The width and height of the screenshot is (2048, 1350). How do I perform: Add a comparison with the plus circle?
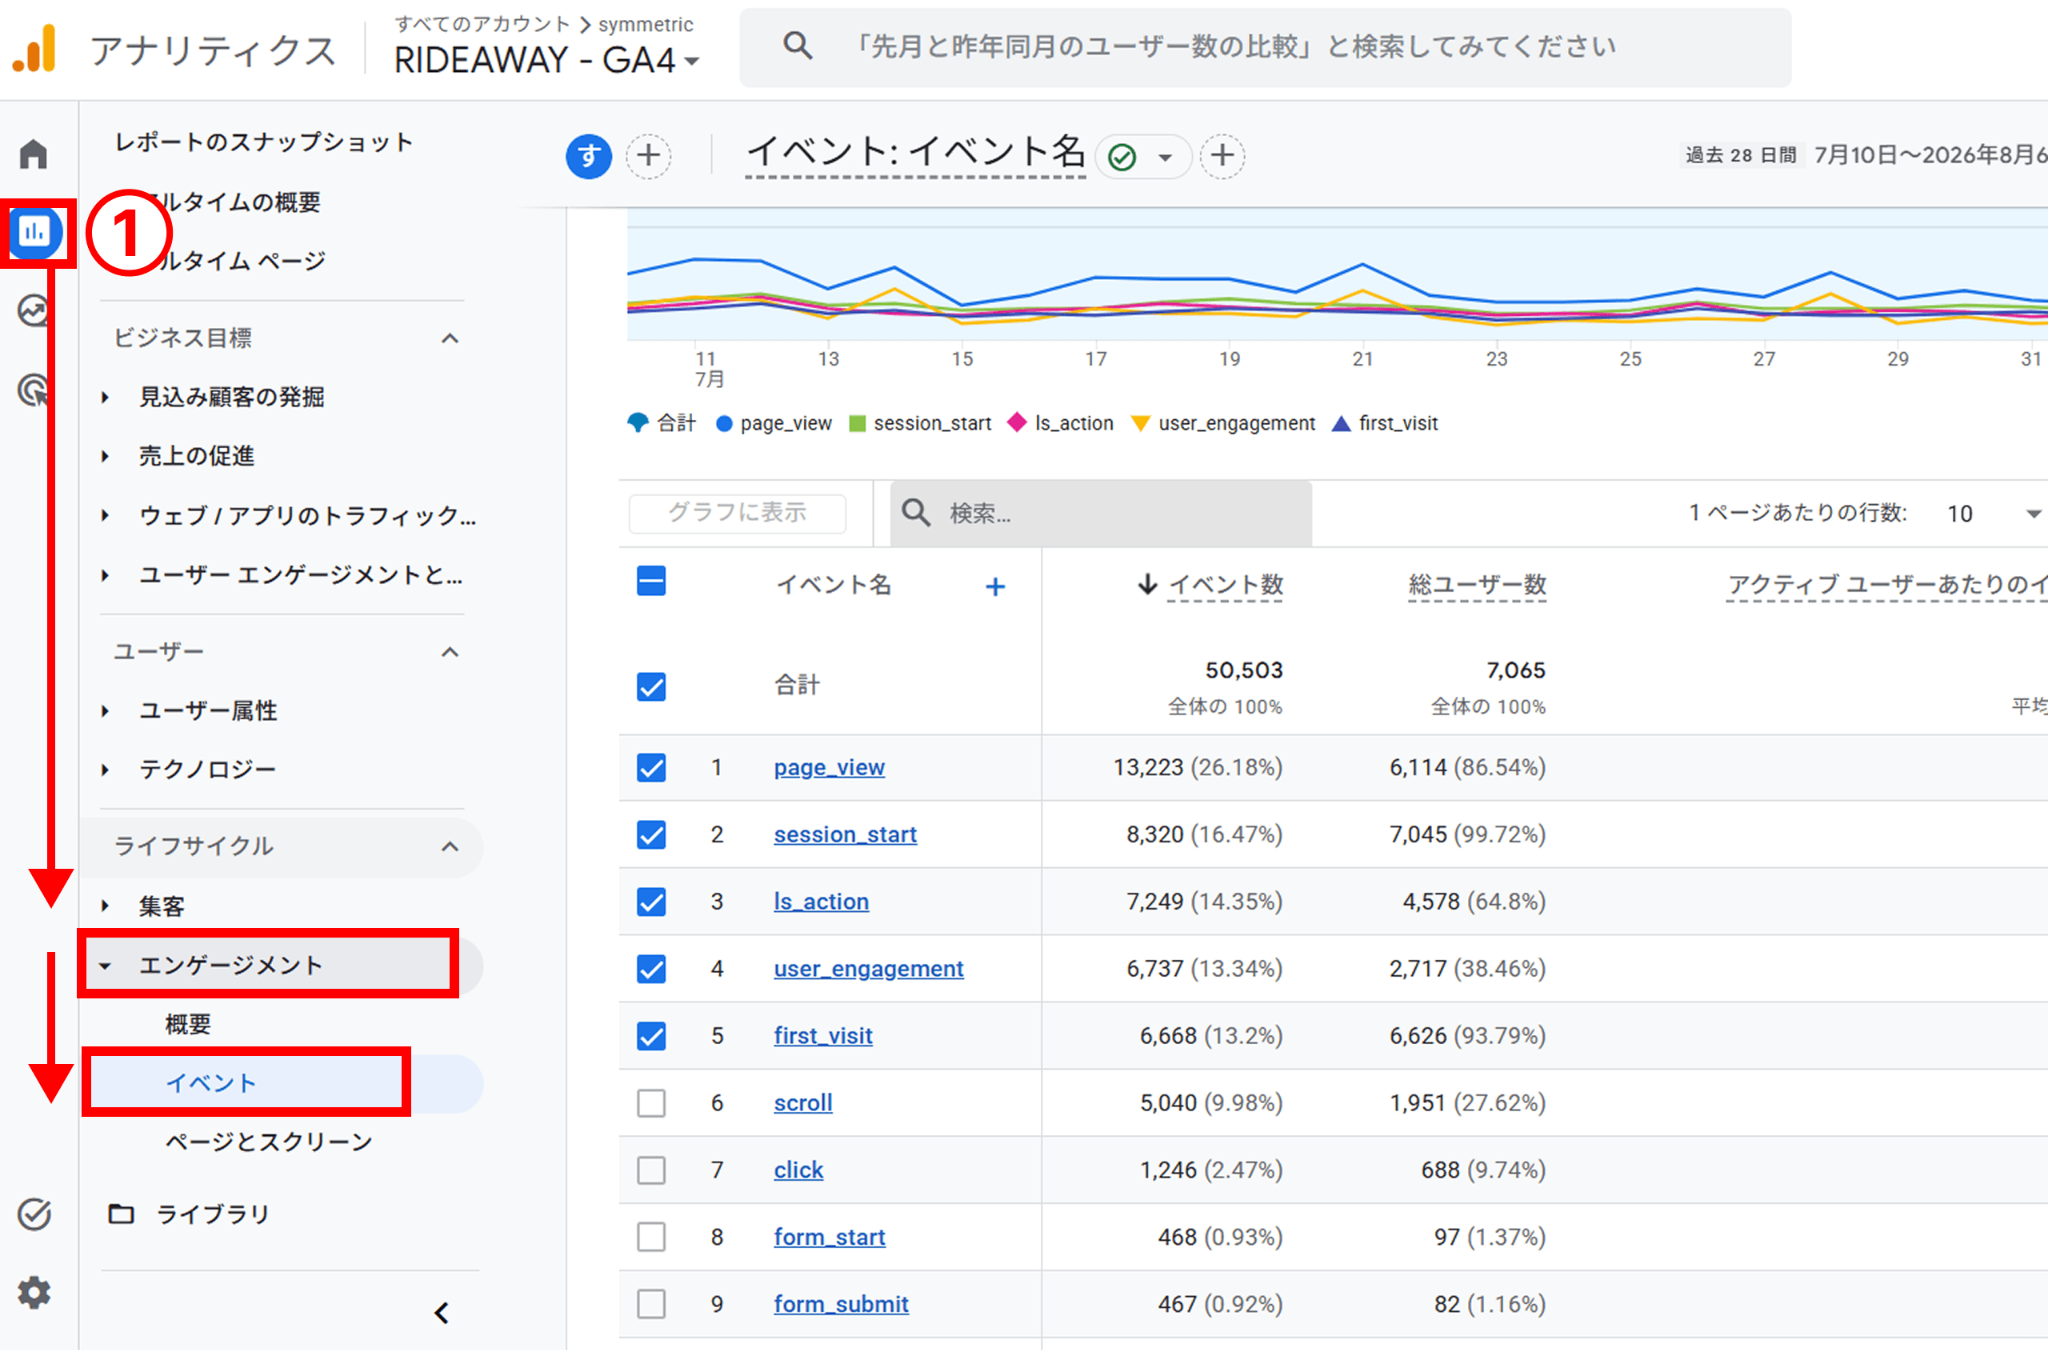649,156
